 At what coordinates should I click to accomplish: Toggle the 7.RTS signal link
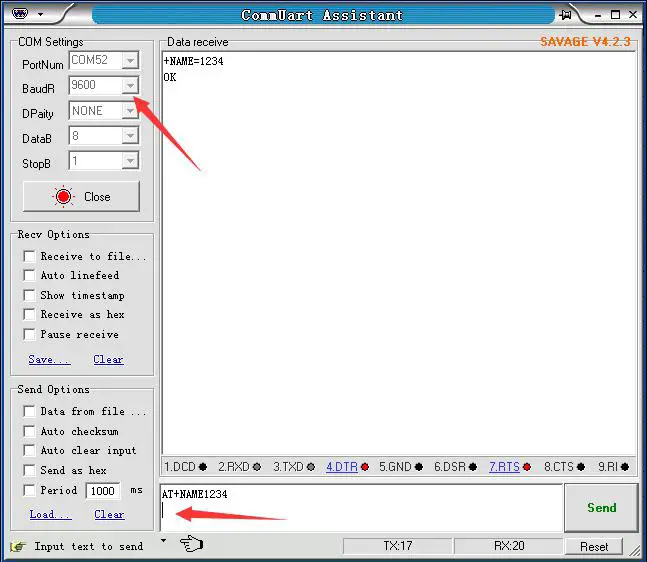tap(504, 467)
